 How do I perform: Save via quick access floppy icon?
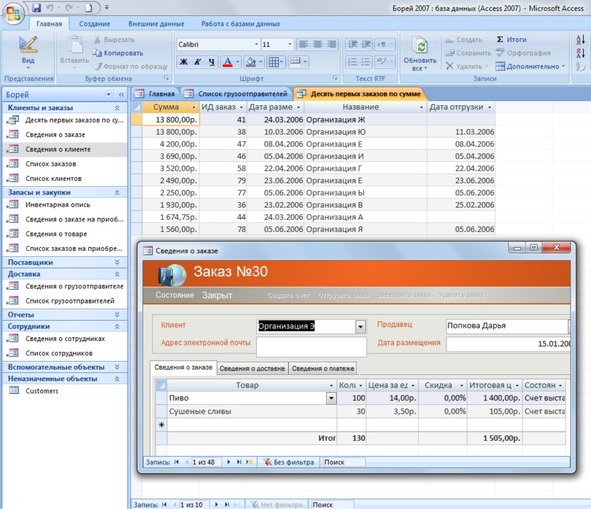pyautogui.click(x=37, y=8)
